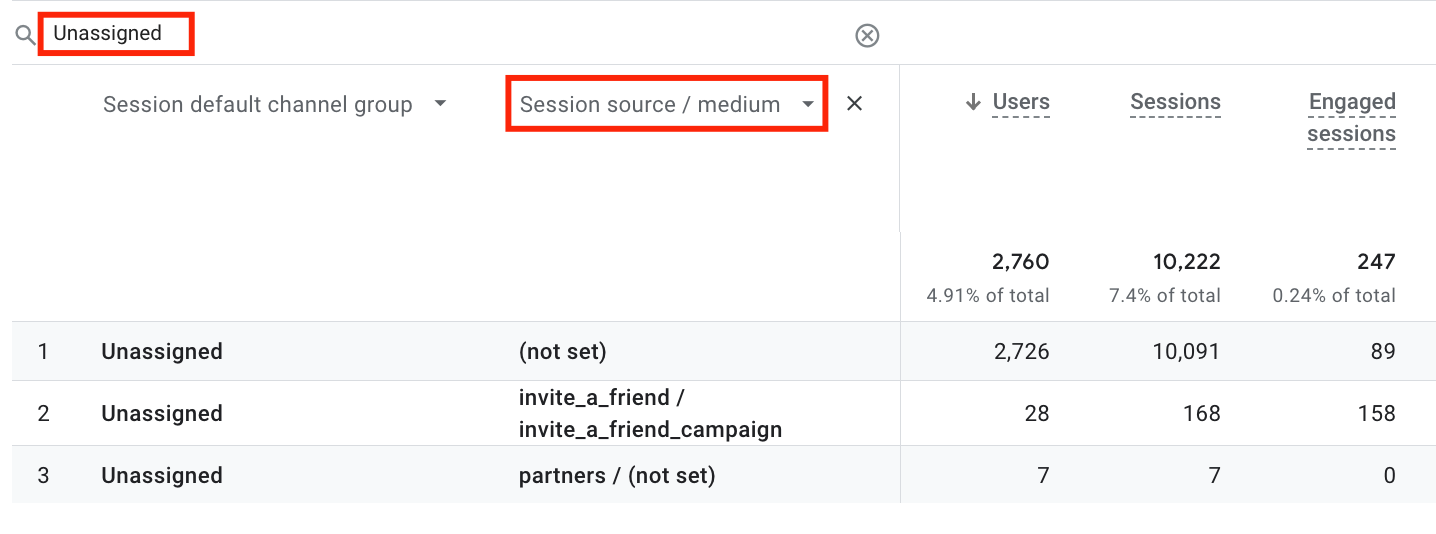This screenshot has width=1436, height=534.
Task: Click the Engaged sessions total 247
Action: click(x=1376, y=262)
